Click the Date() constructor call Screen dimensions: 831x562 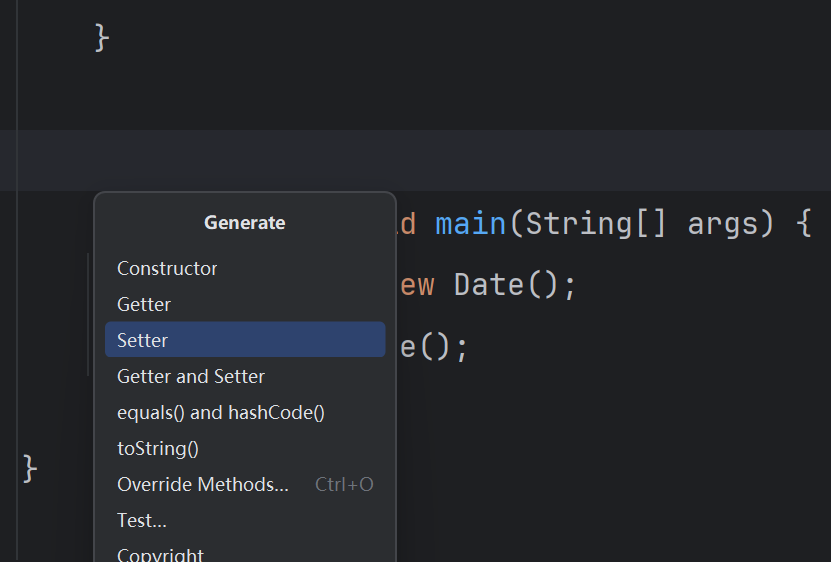(x=507, y=285)
